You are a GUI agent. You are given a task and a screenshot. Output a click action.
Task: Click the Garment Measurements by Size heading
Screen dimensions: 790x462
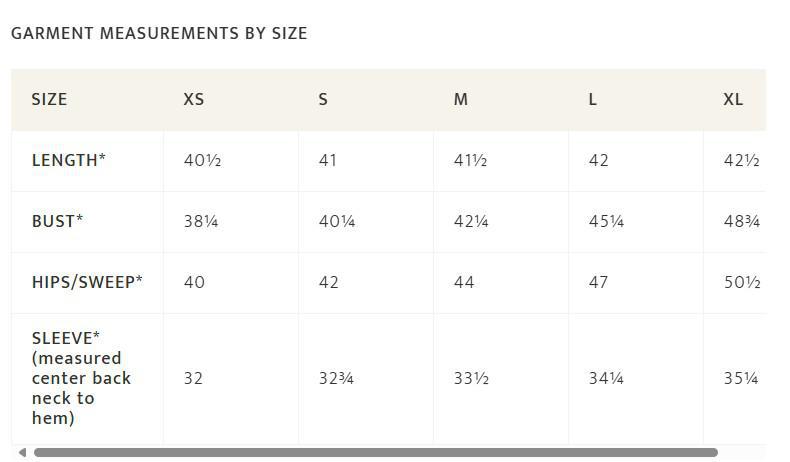159,33
